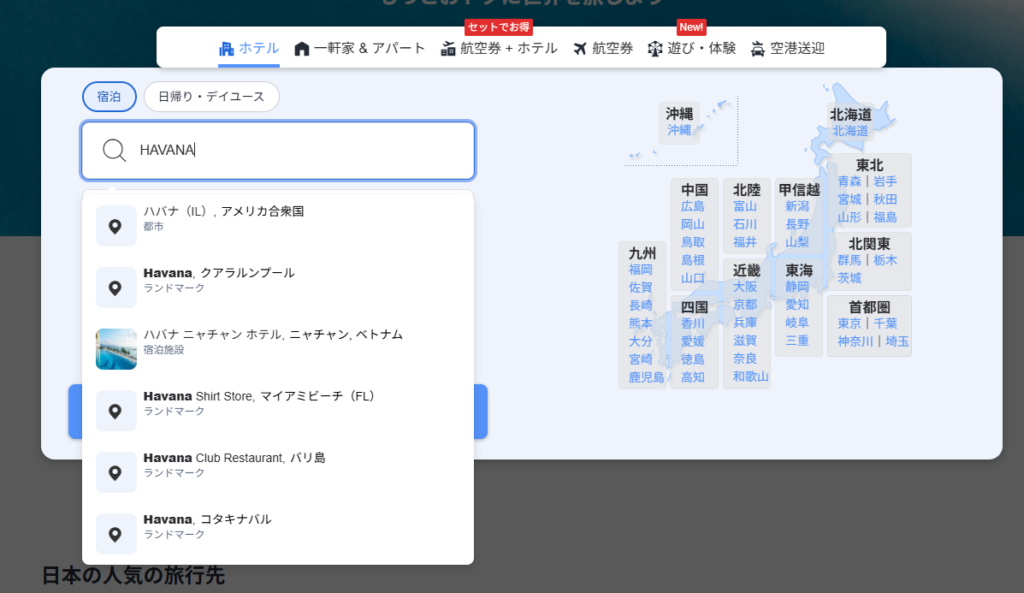
Task: Click the 北海道 region link
Action: [x=850, y=131]
